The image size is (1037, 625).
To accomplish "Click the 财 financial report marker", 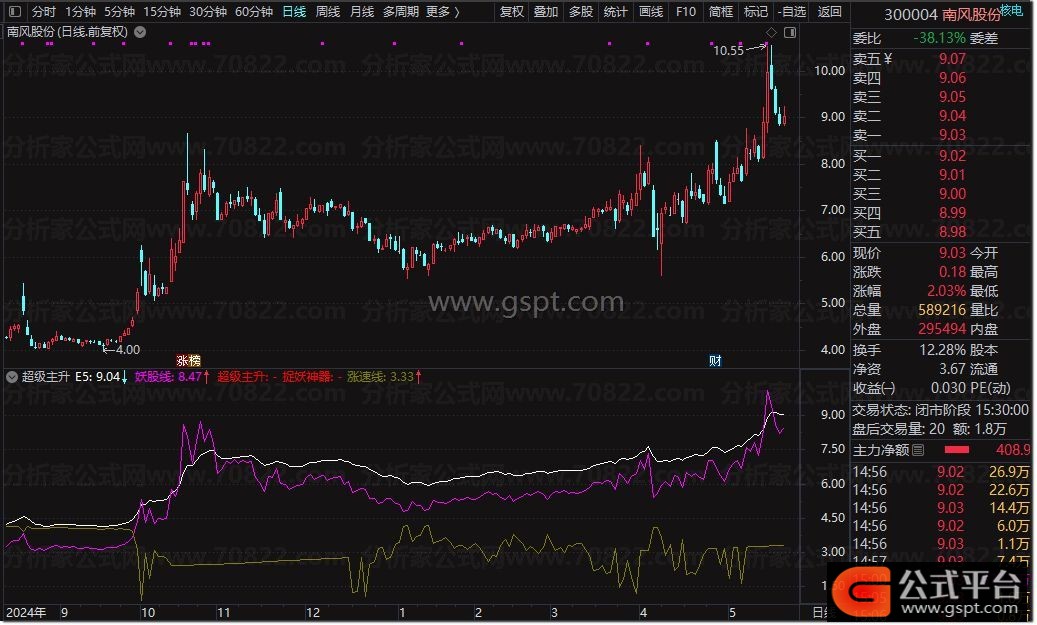I will coord(715,360).
